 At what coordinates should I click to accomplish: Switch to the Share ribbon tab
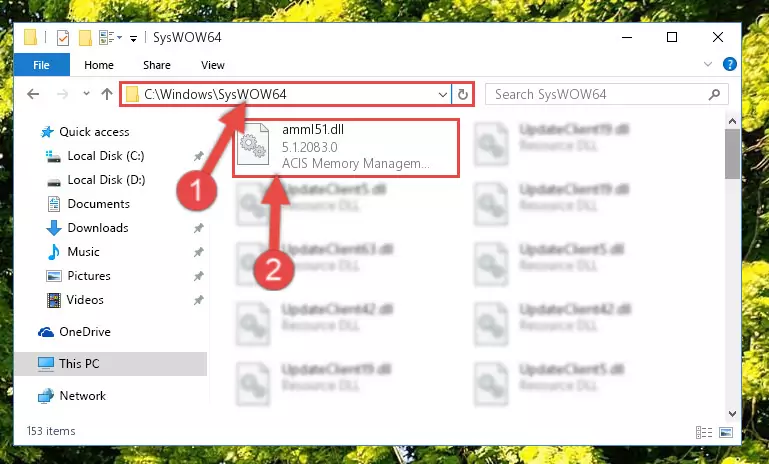point(157,65)
